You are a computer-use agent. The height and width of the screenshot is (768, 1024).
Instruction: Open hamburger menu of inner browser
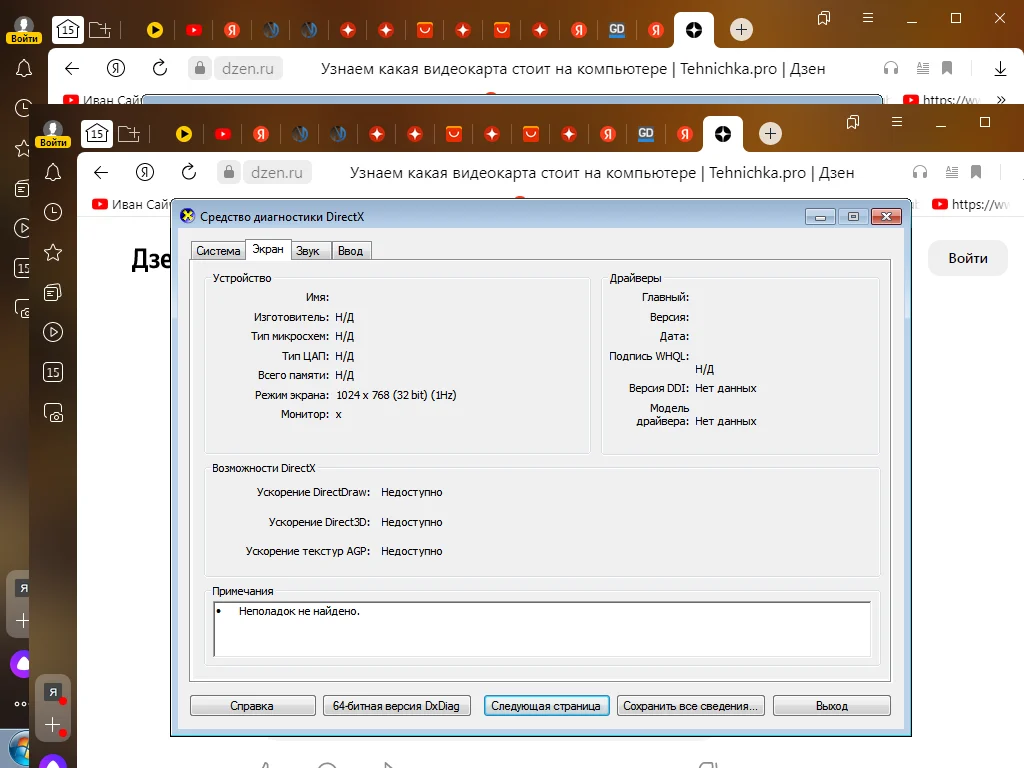coord(897,122)
